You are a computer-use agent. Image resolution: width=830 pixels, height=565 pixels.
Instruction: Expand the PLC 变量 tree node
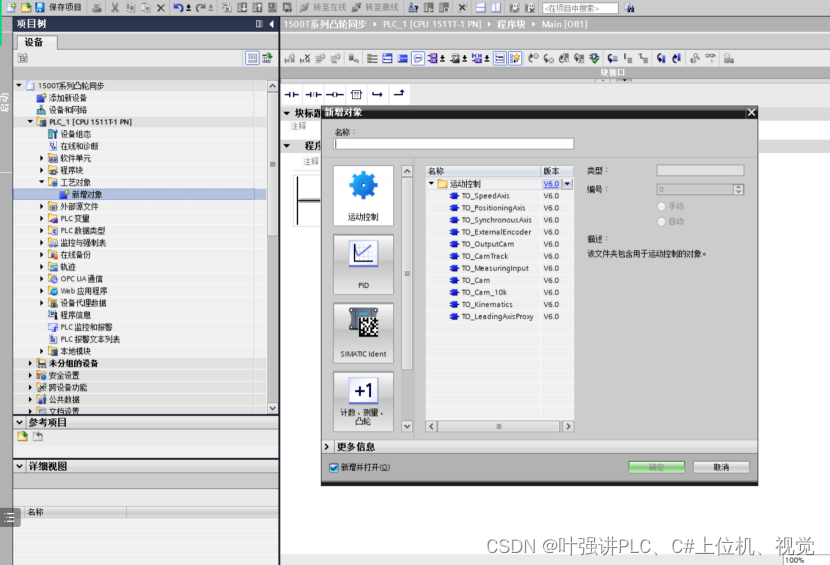coord(42,218)
